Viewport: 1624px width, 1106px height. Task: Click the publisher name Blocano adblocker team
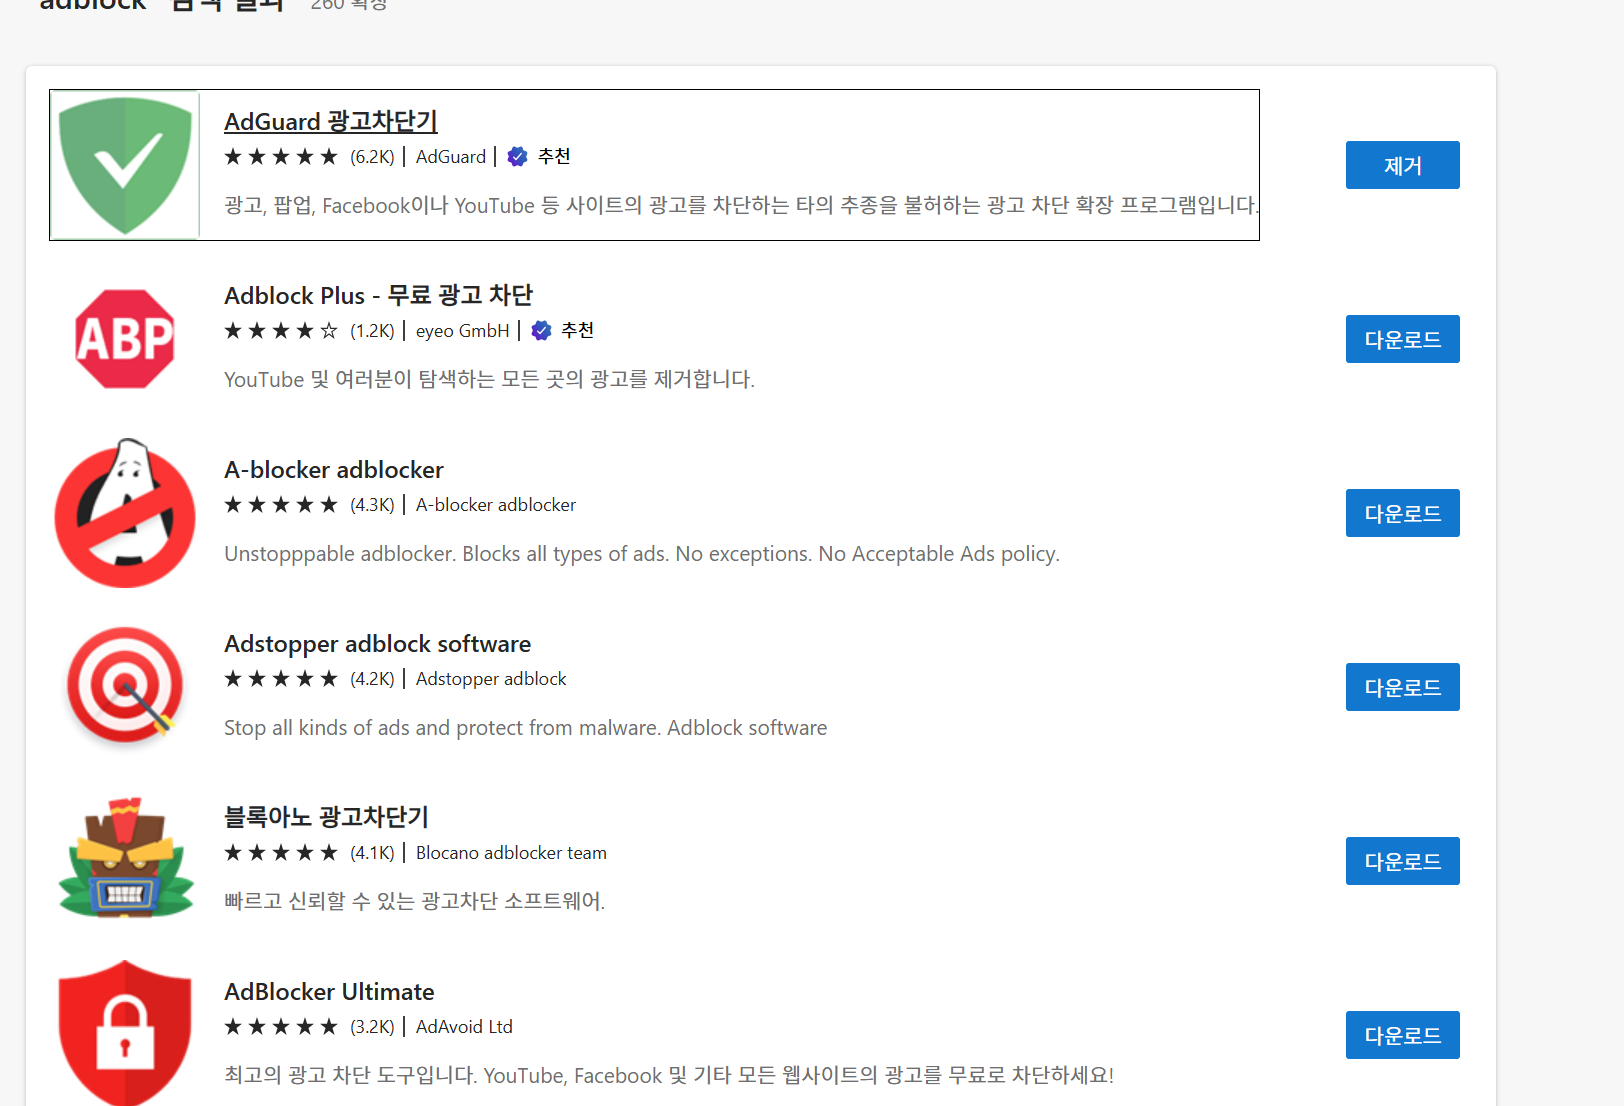pos(511,853)
